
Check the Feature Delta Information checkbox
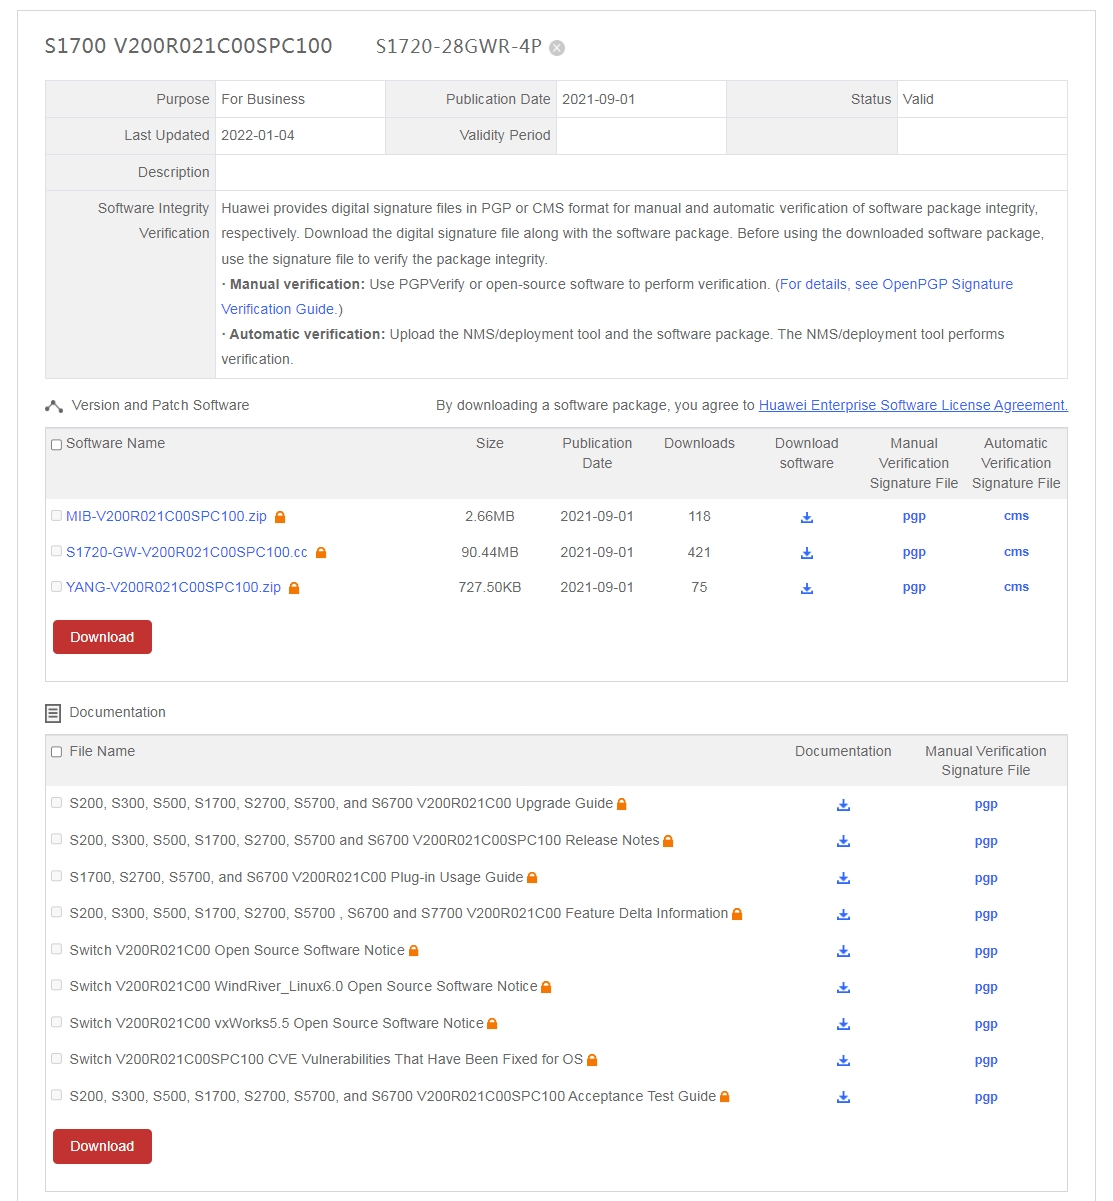[56, 912]
